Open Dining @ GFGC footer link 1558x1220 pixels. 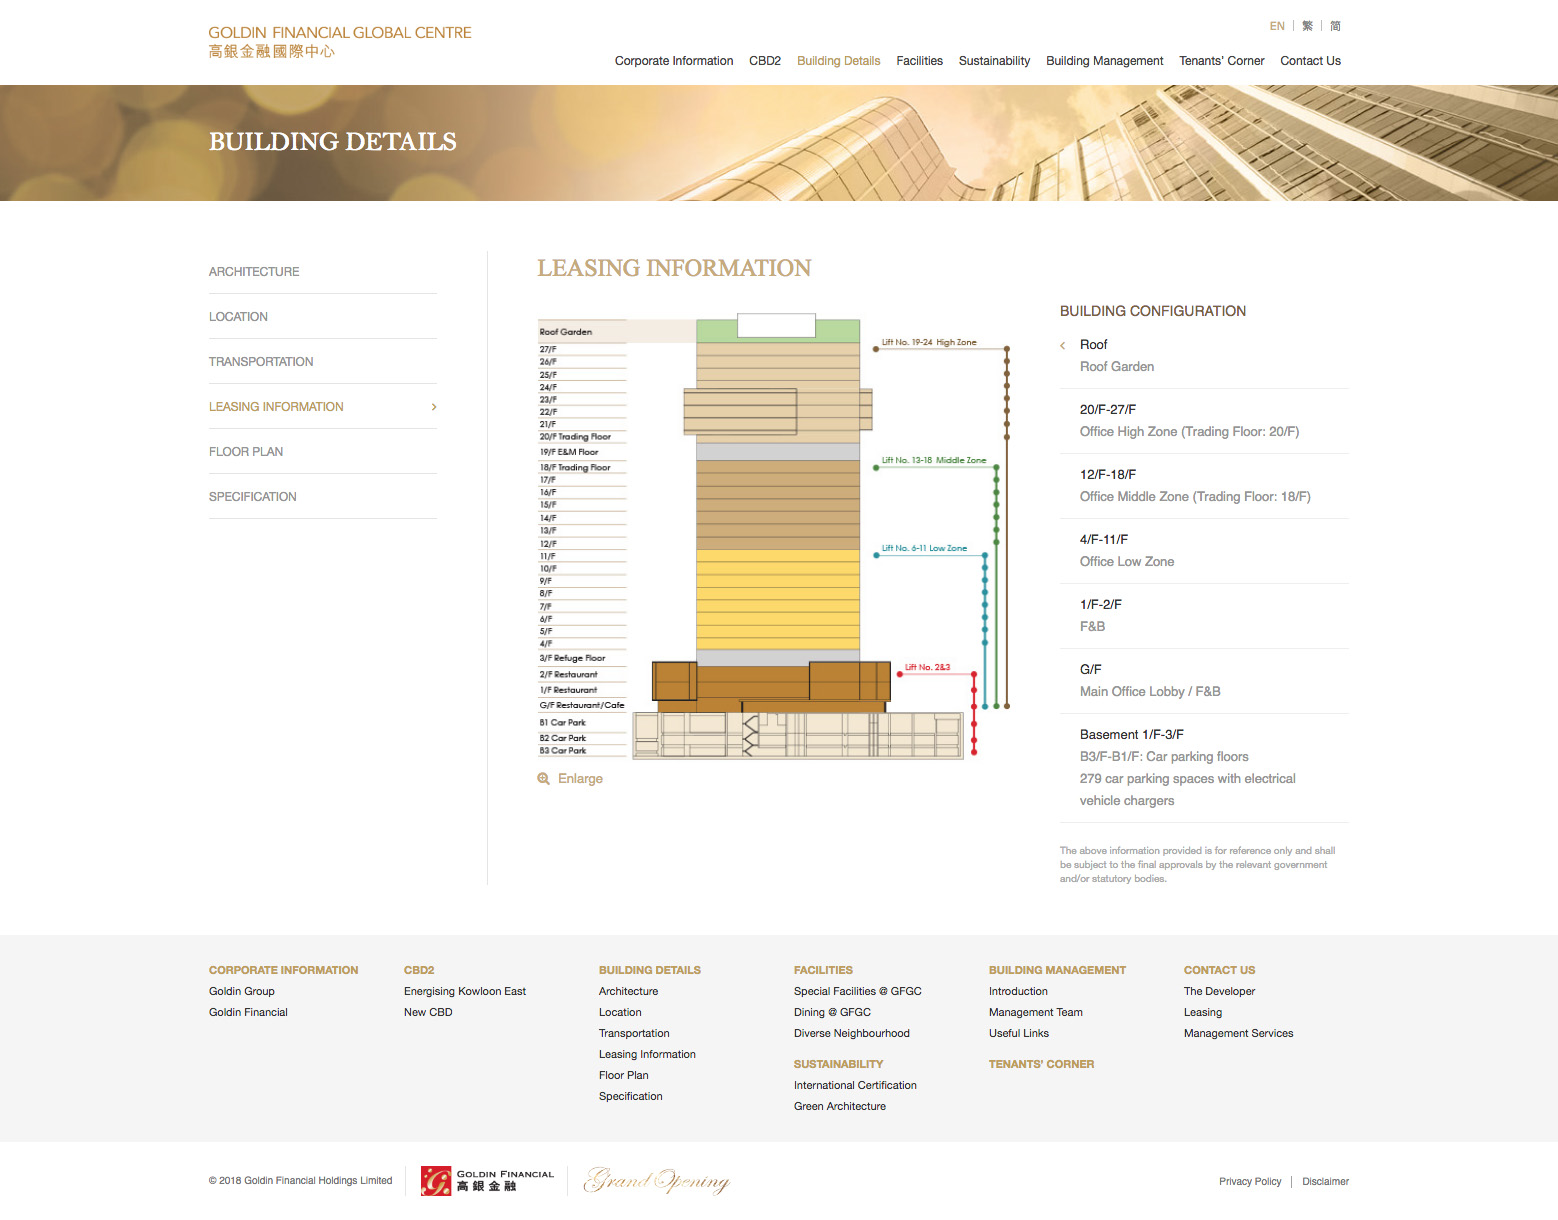832,1013
